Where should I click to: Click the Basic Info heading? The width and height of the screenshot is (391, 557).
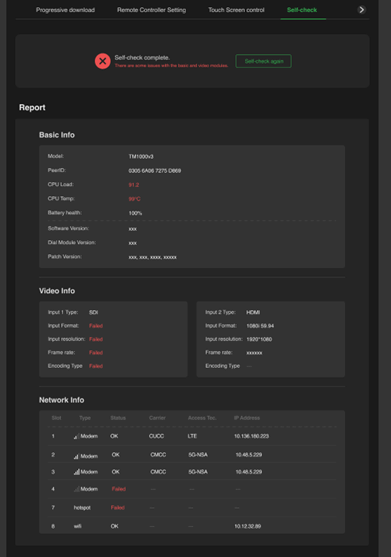point(57,135)
